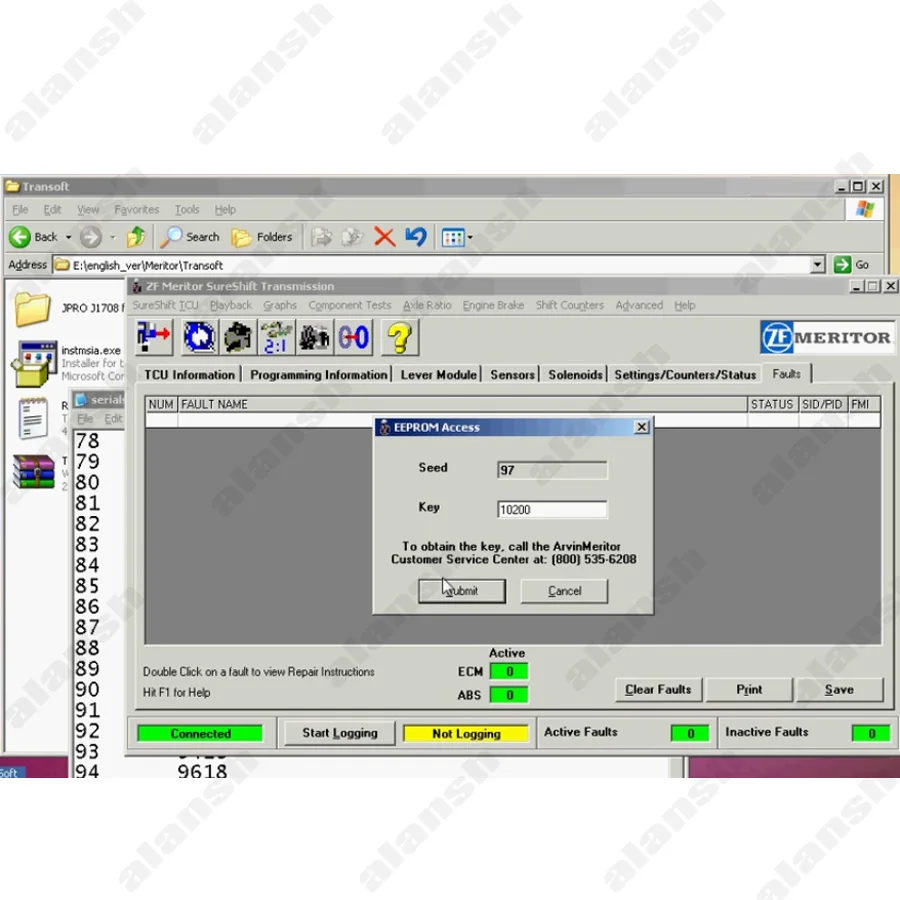Click the connect to TCU toolbar icon

154,336
